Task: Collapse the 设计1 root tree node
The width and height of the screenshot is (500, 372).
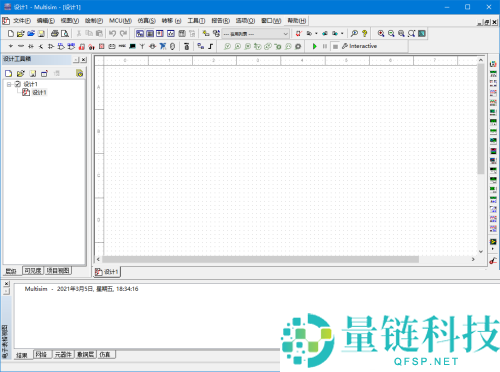Action: [x=9, y=84]
